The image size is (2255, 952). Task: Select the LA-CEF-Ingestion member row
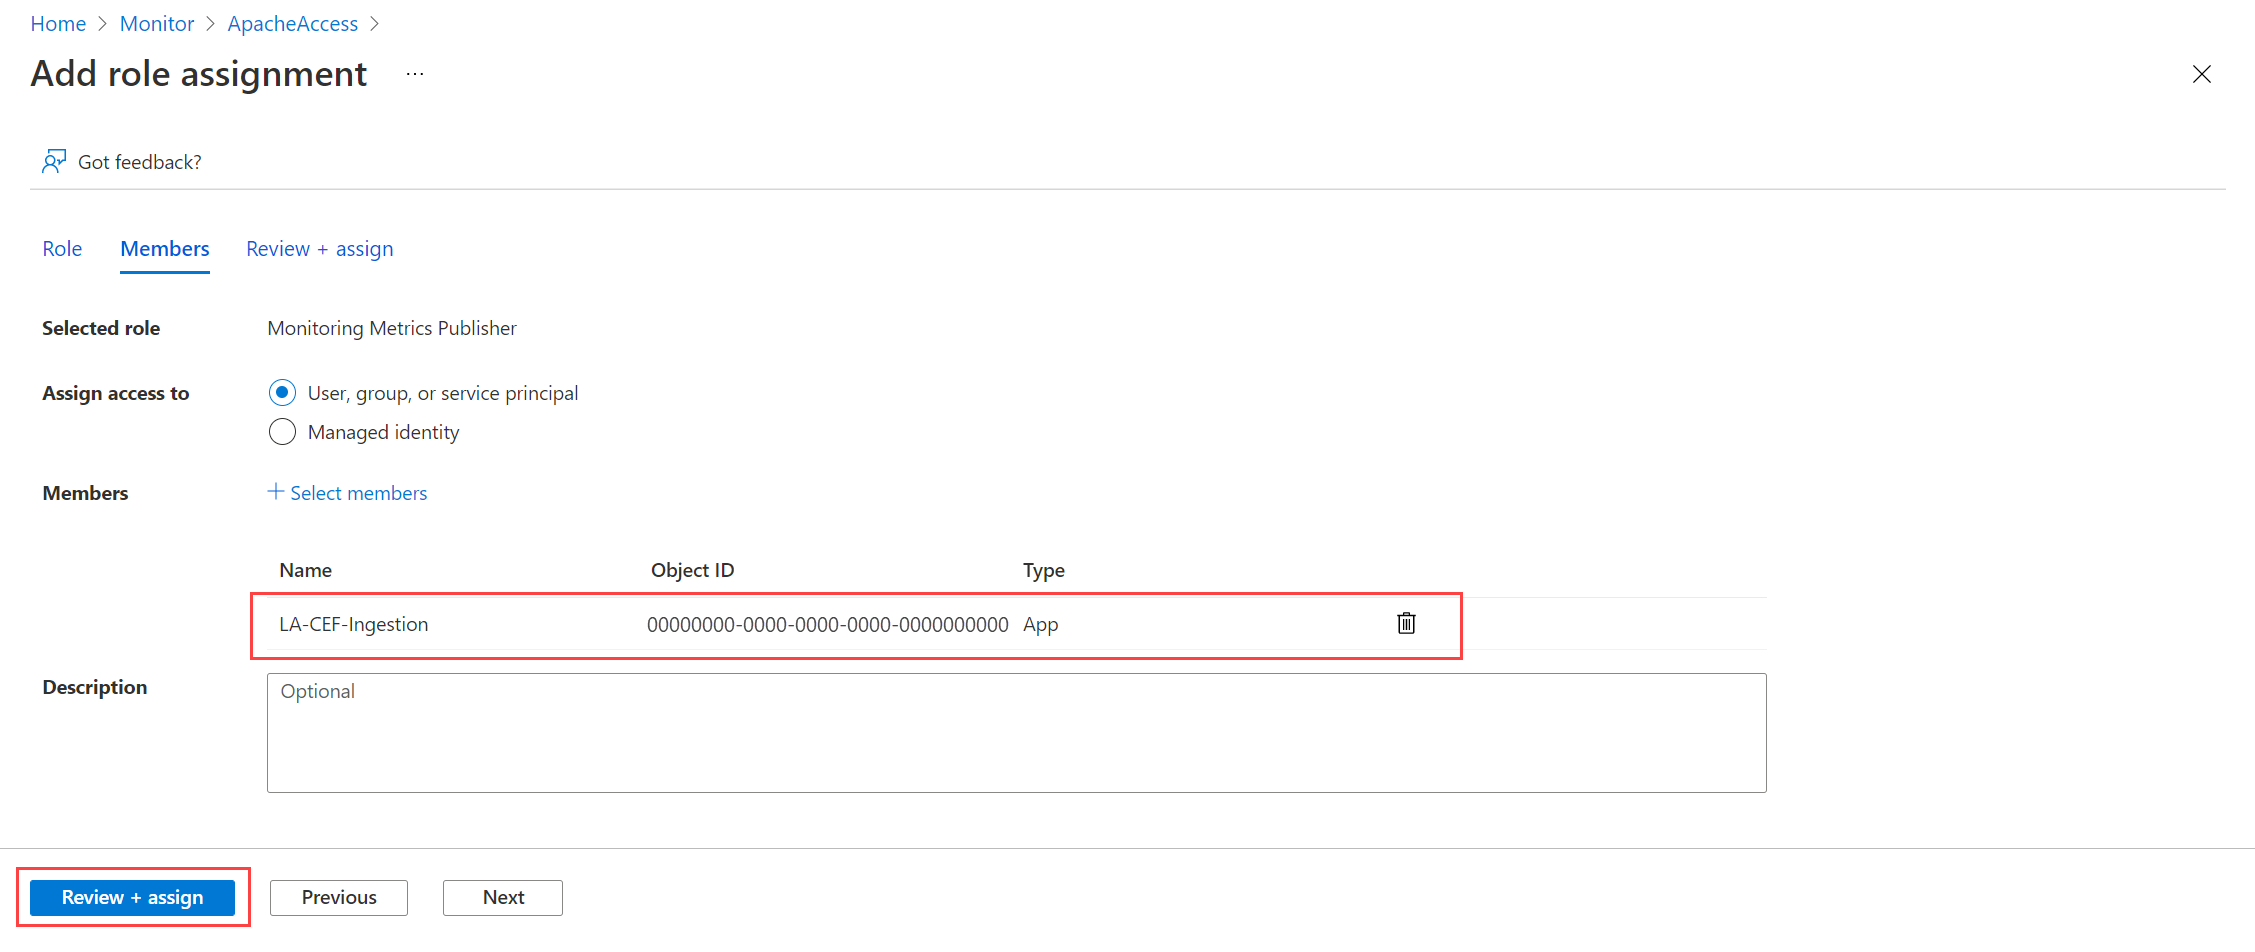[354, 623]
